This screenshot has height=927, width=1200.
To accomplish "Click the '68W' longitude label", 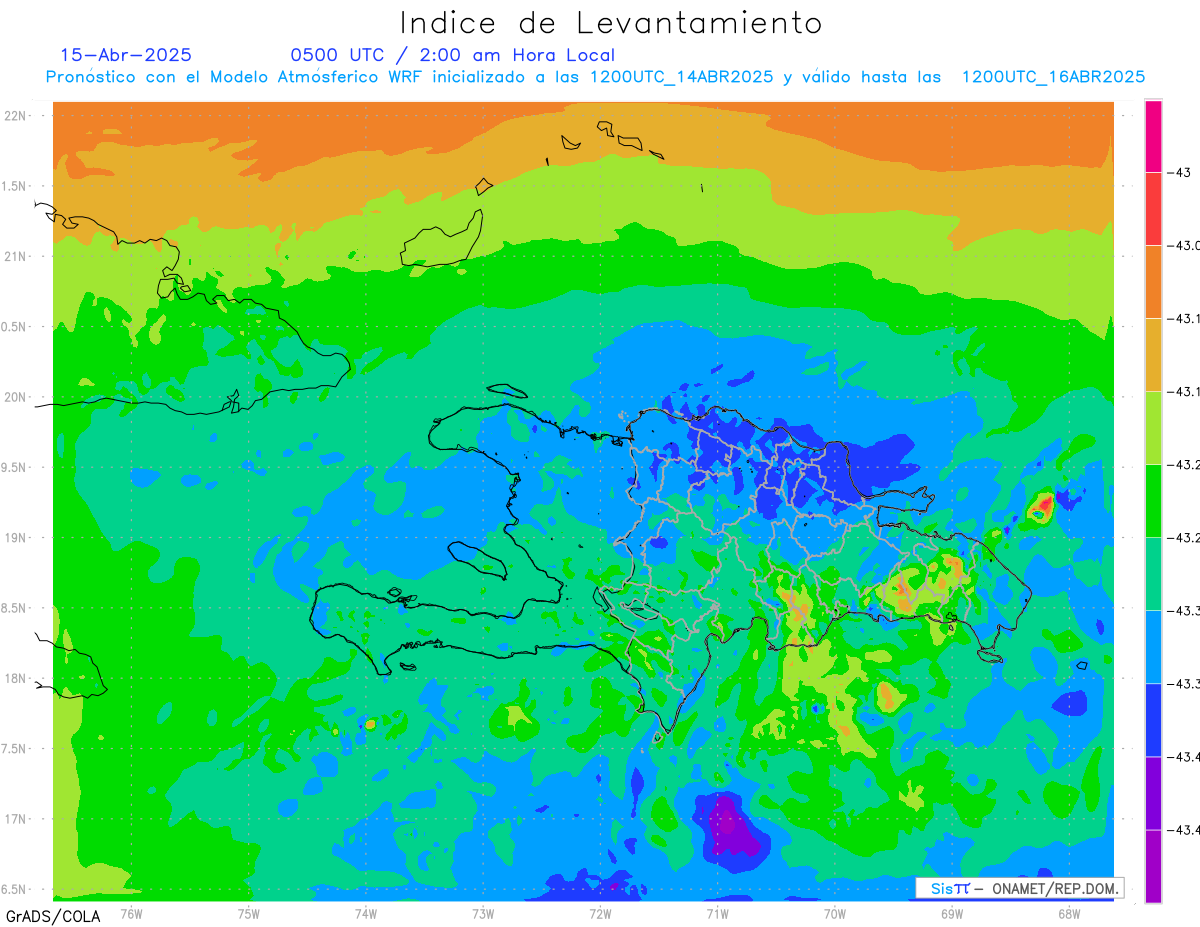I will tap(1068, 913).
